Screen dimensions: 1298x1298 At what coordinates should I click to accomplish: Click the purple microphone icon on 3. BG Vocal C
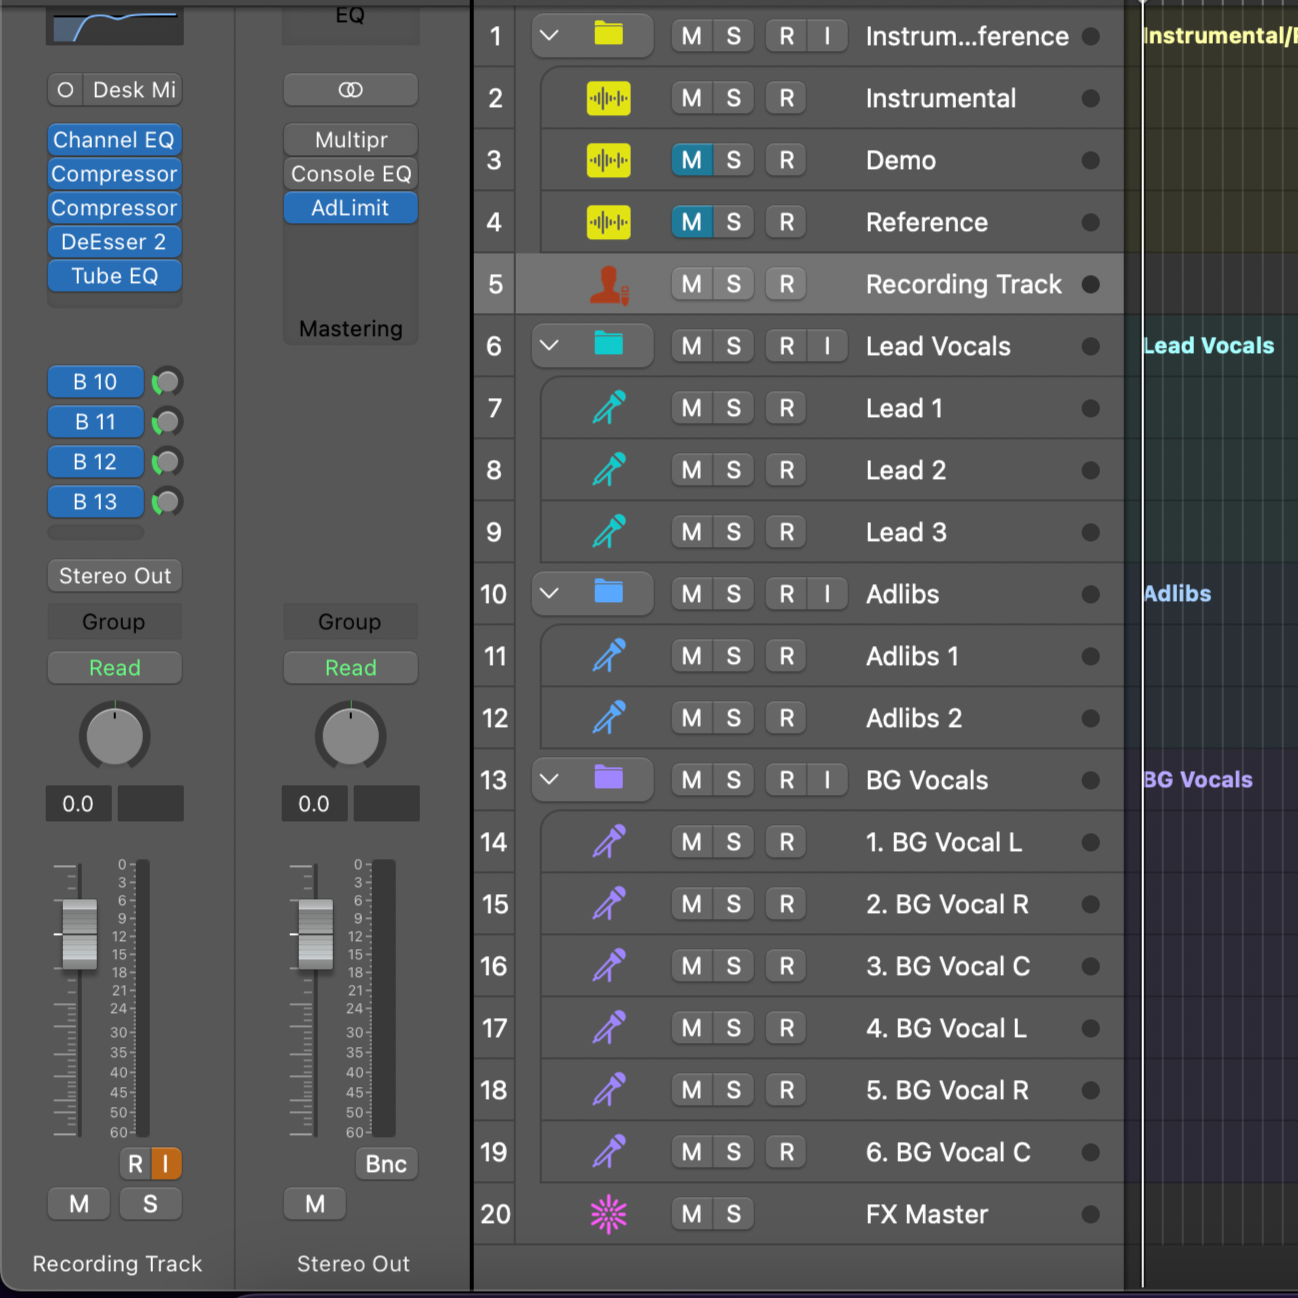click(608, 966)
